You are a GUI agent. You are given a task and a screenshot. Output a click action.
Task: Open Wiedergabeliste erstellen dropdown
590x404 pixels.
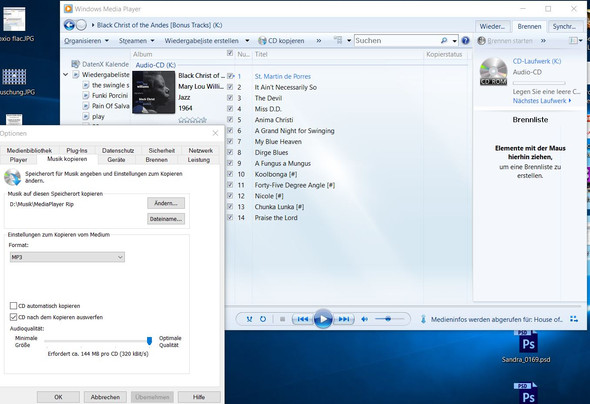(x=207, y=41)
